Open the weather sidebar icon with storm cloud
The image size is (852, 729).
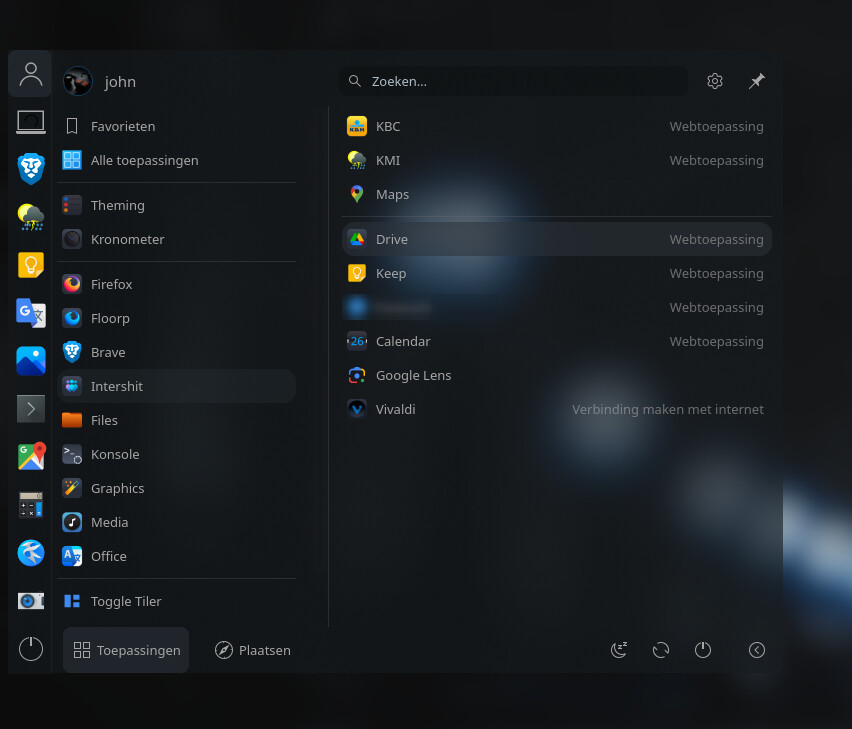[30, 217]
